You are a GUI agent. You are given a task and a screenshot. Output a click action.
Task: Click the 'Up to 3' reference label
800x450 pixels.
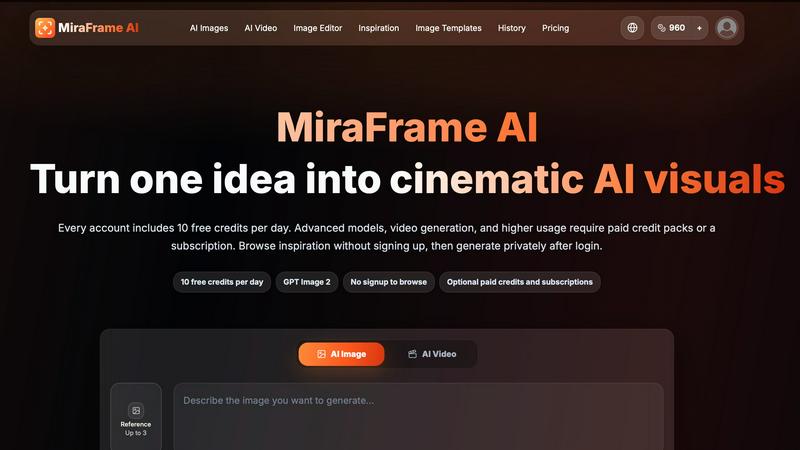pyautogui.click(x=136, y=433)
